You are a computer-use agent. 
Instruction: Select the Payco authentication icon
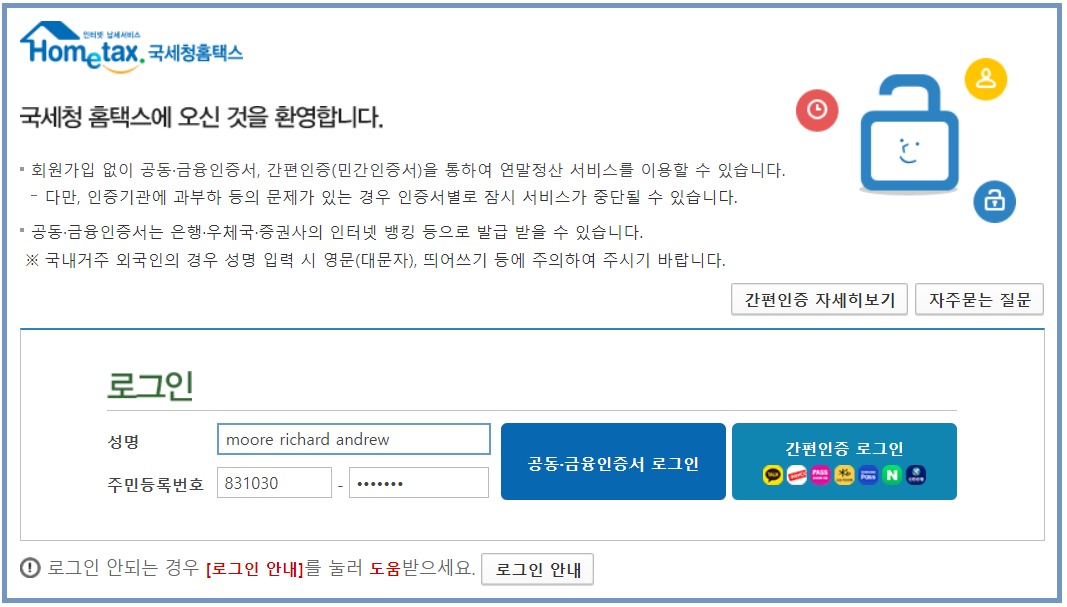[x=797, y=474]
